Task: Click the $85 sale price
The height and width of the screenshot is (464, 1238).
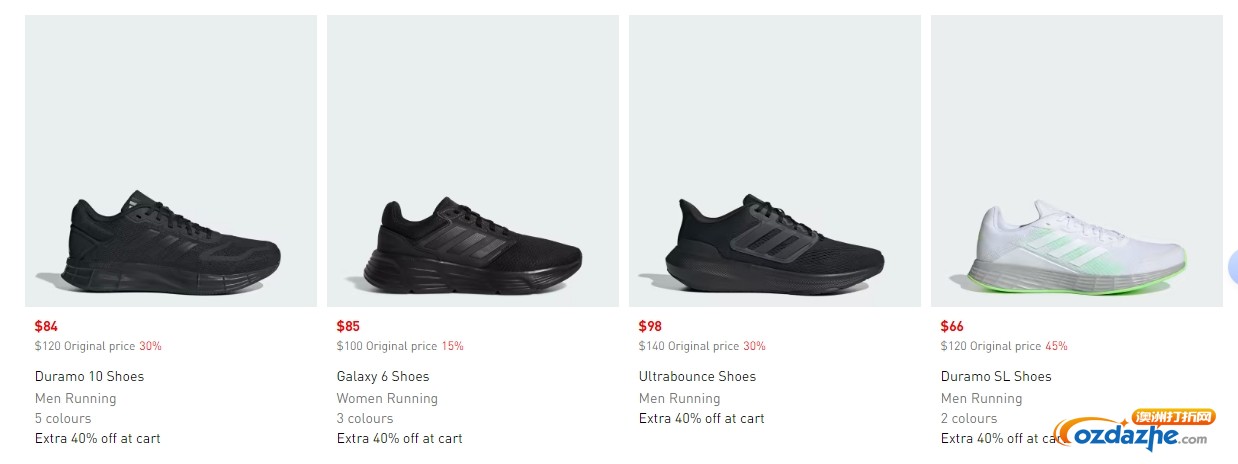Action: (x=348, y=326)
